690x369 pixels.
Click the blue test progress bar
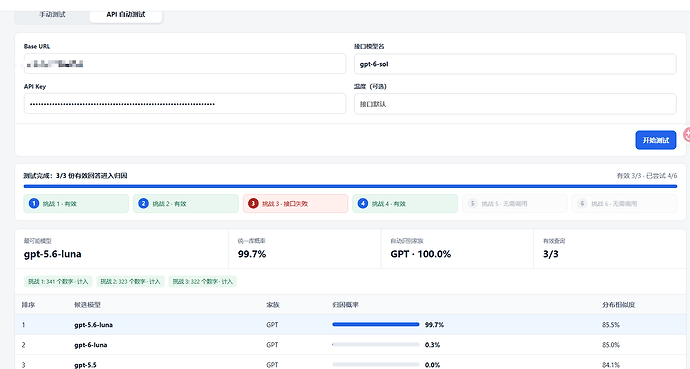(350, 186)
